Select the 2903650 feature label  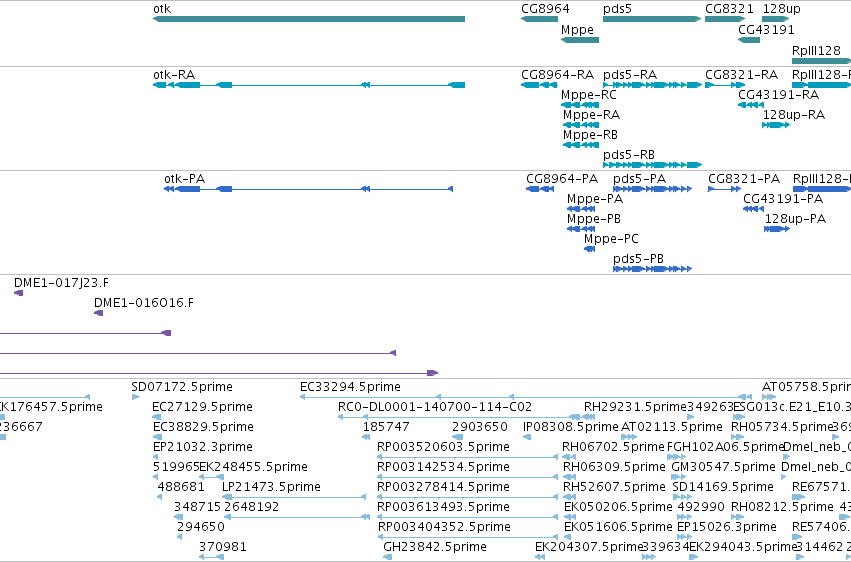480,427
